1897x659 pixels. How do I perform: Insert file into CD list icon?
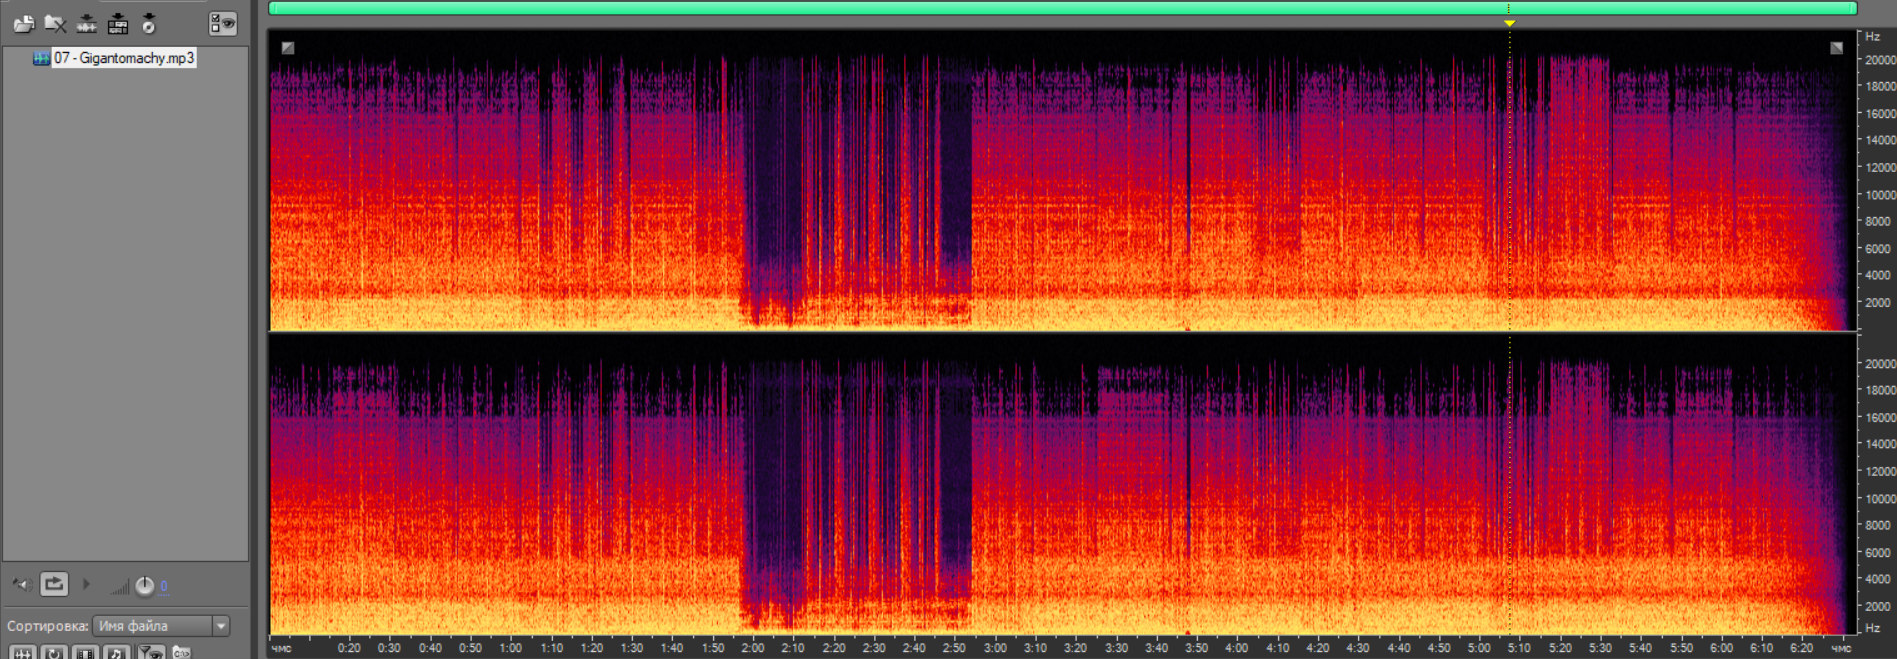[x=149, y=23]
